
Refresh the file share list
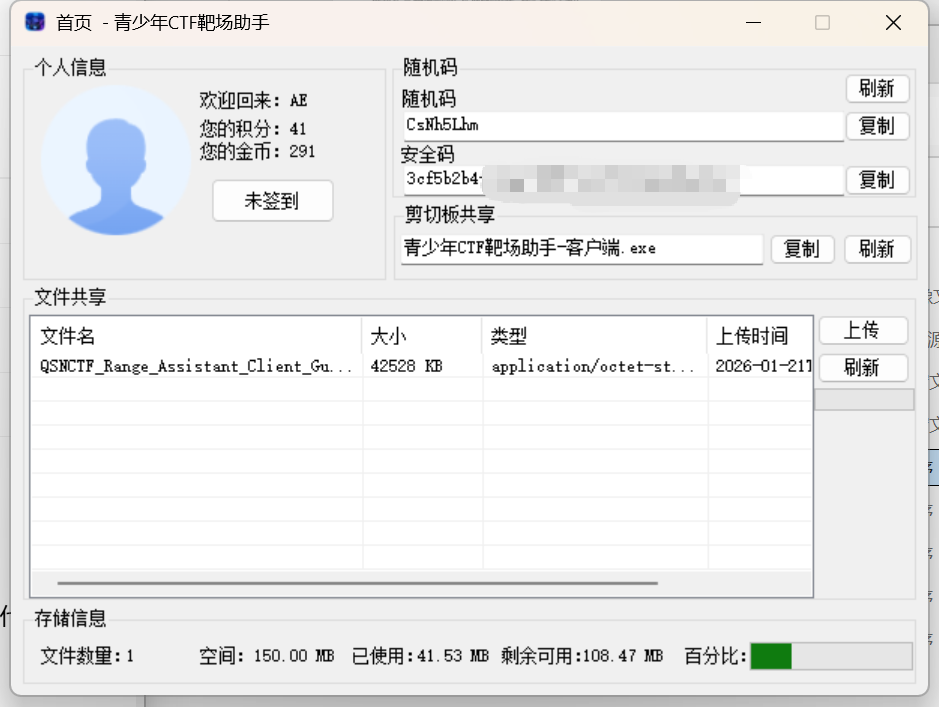[862, 367]
